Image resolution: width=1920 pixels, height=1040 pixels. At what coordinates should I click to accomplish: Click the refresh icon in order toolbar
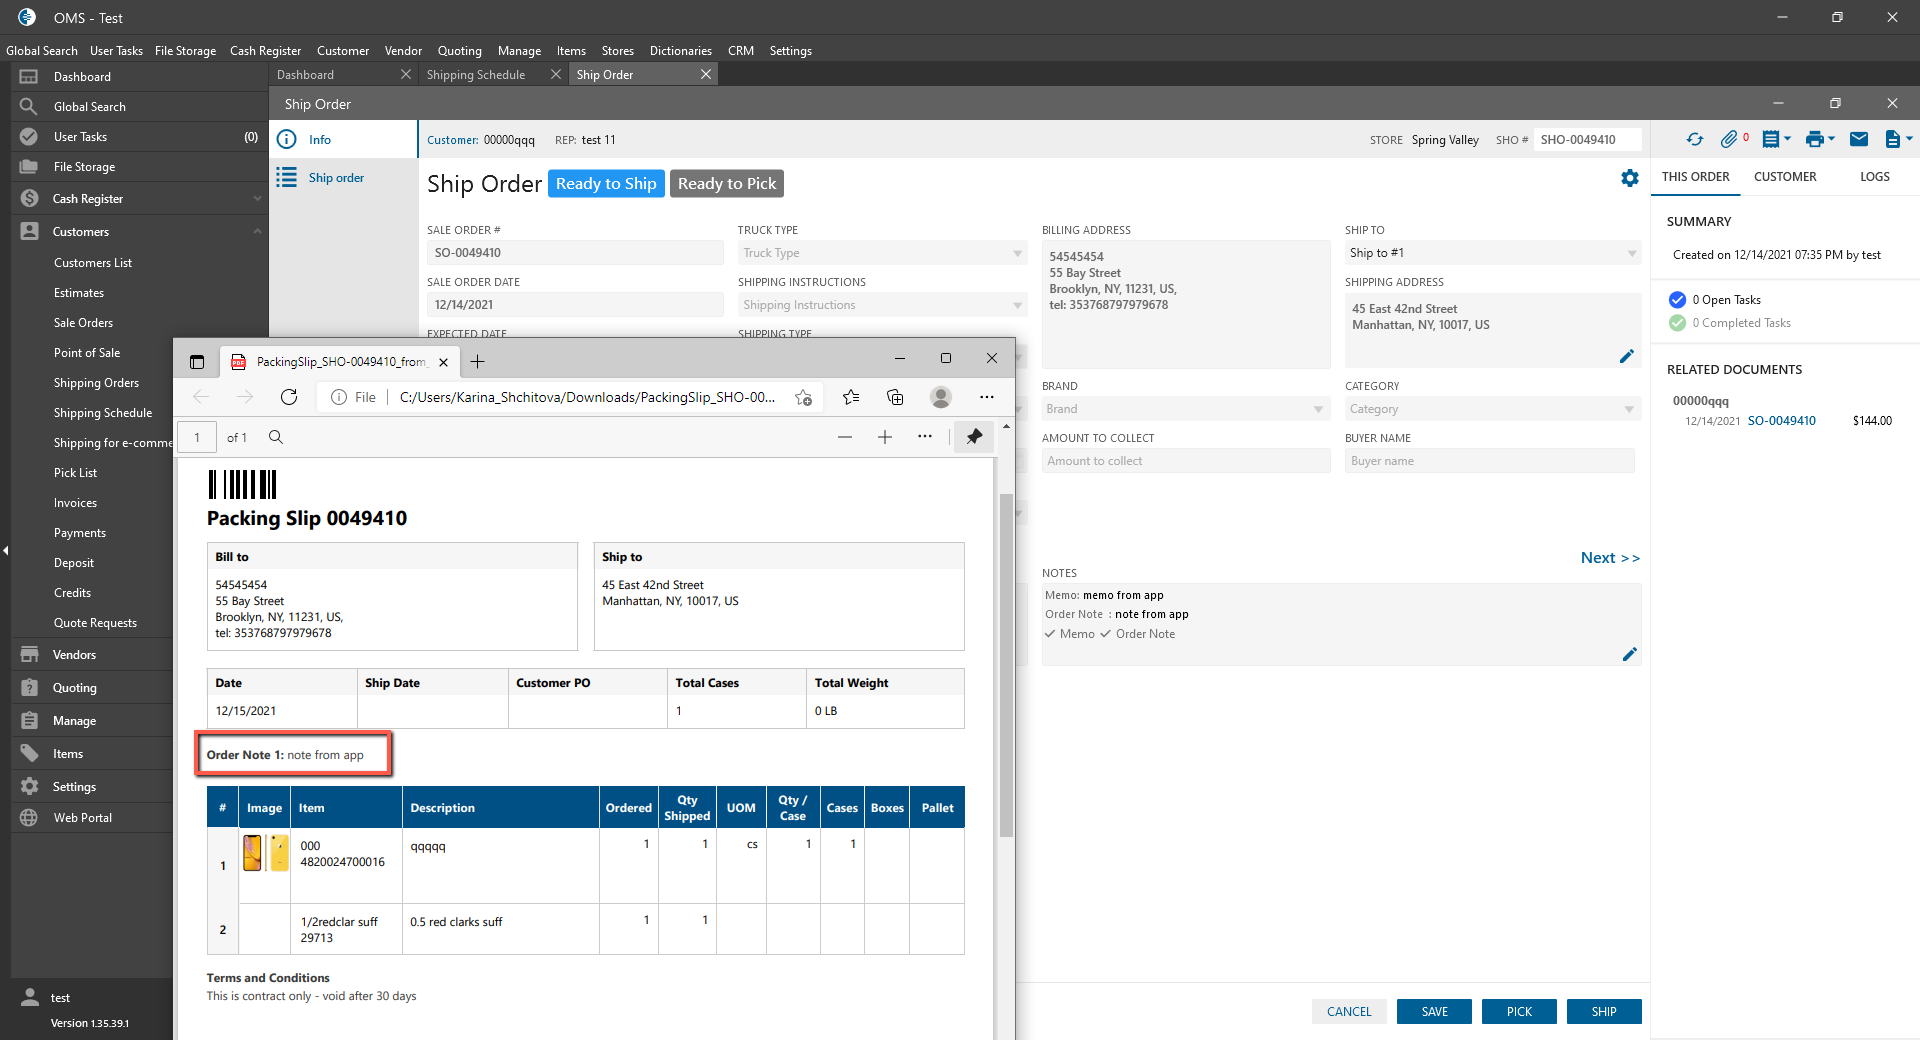pyautogui.click(x=1694, y=140)
